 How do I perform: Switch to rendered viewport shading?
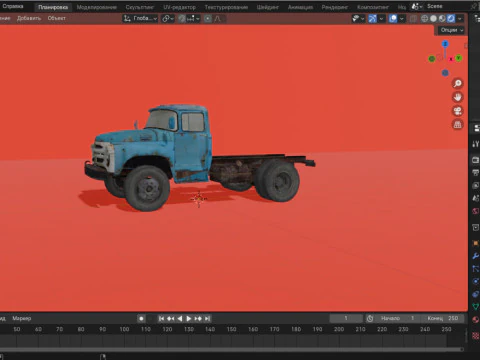(x=451, y=19)
